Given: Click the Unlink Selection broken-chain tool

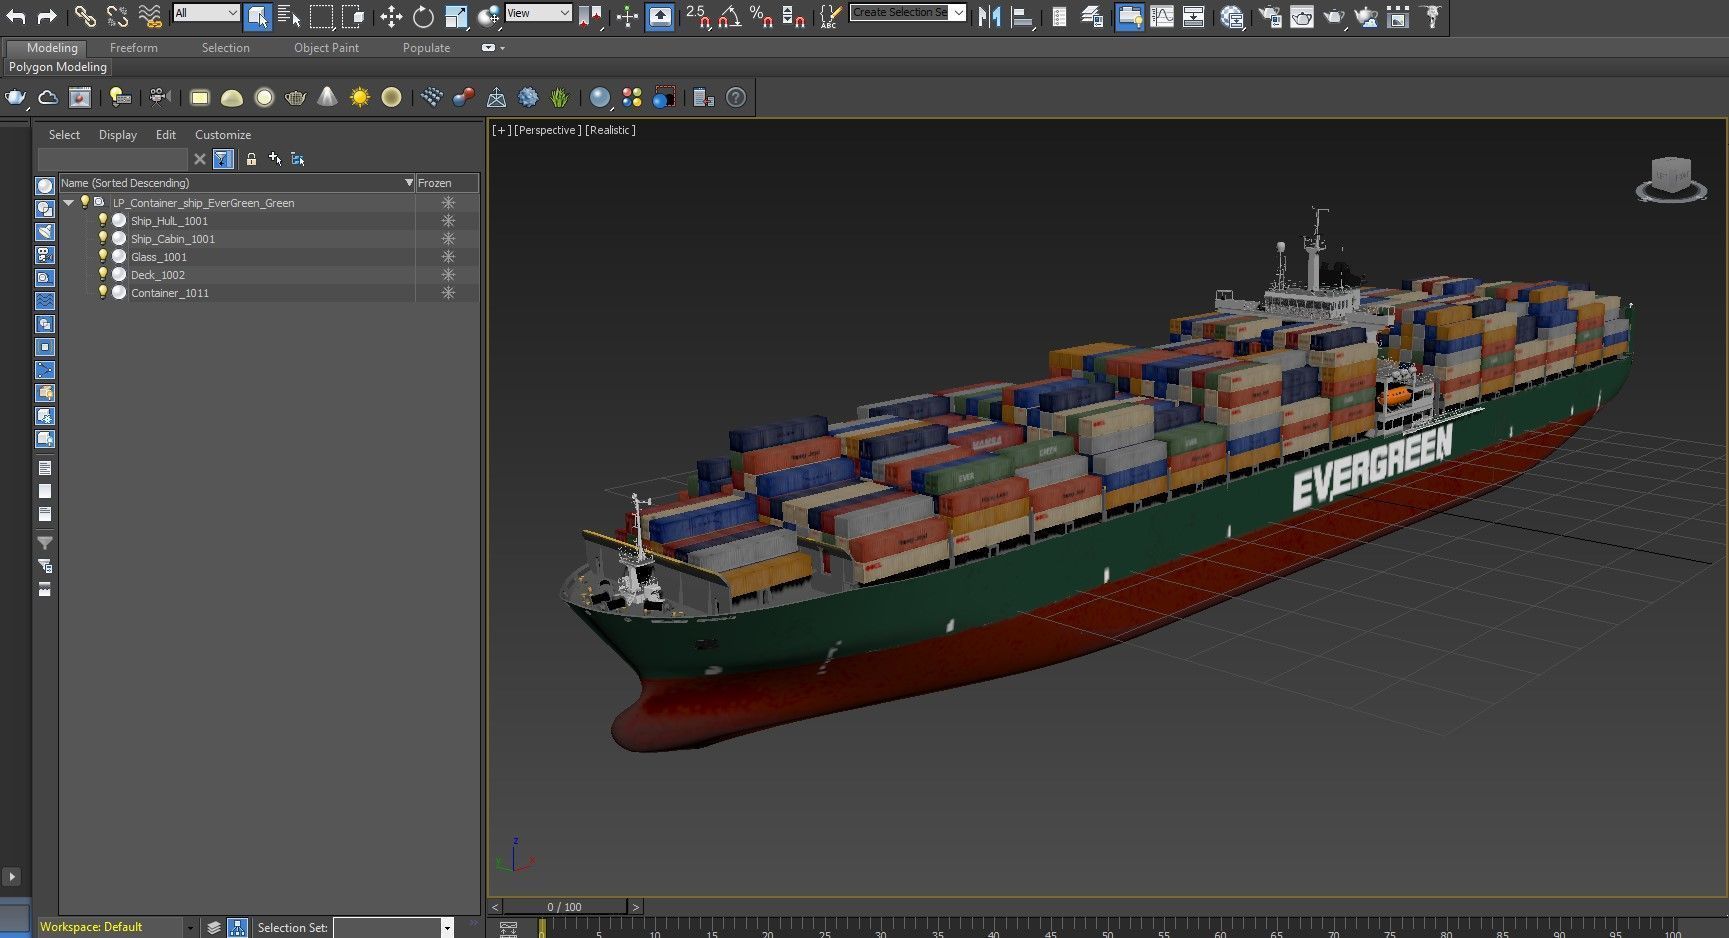Looking at the screenshot, I should pyautogui.click(x=118, y=16).
